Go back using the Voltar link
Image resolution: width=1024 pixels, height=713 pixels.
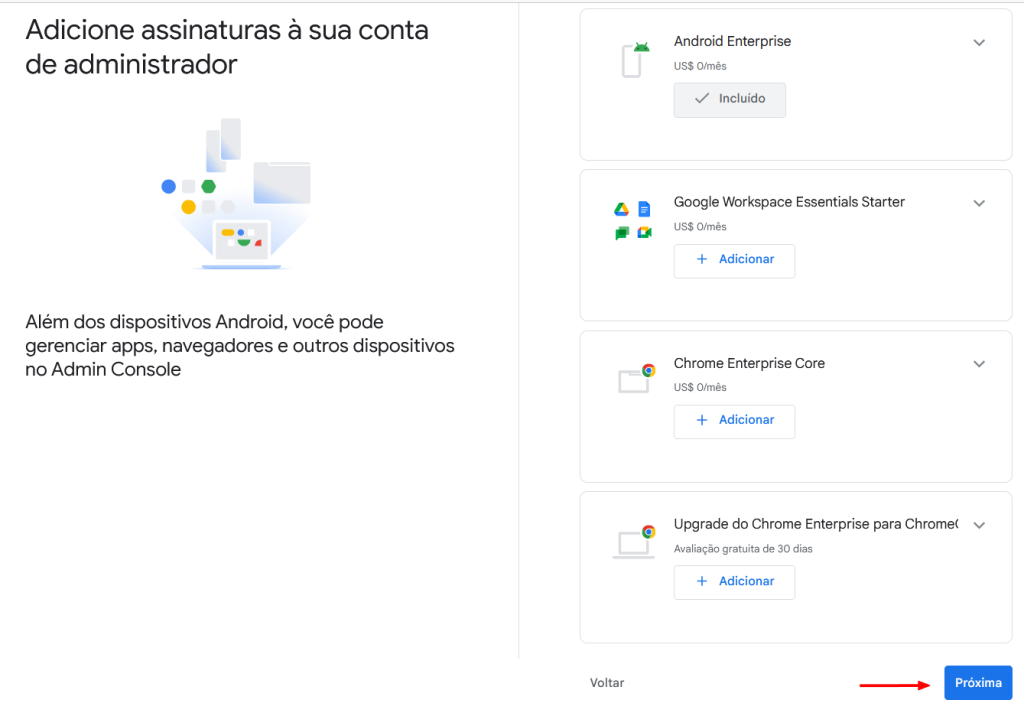pos(607,682)
